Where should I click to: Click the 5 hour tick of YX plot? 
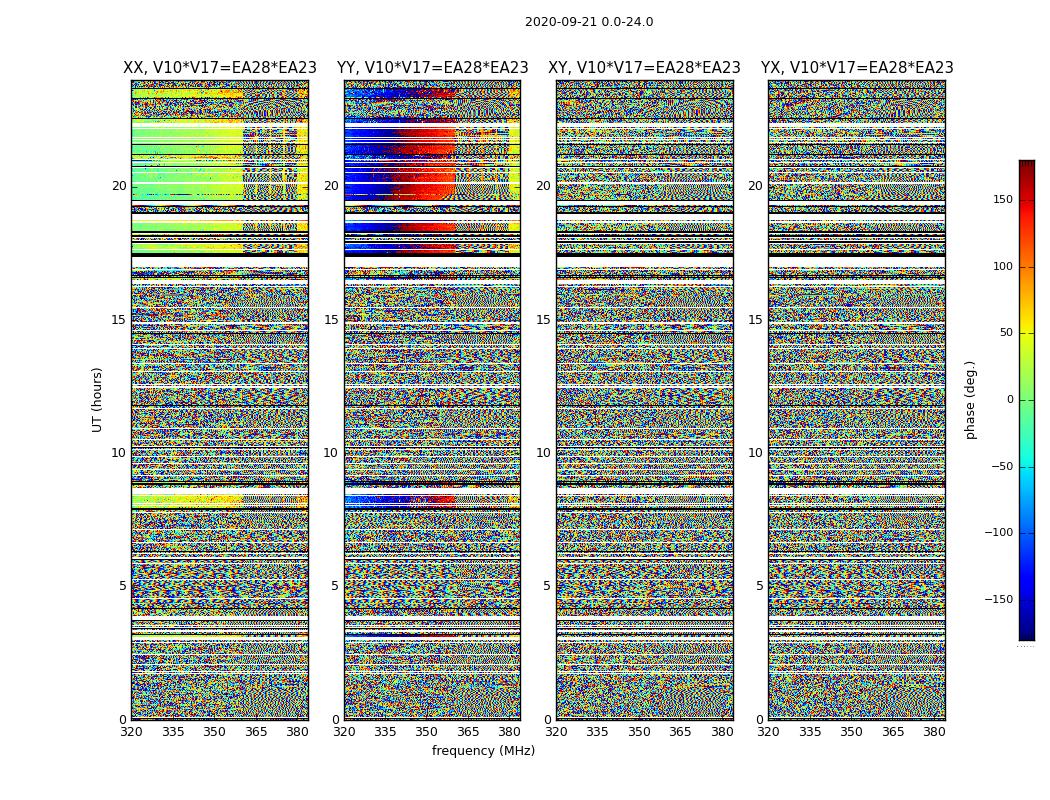[x=759, y=586]
